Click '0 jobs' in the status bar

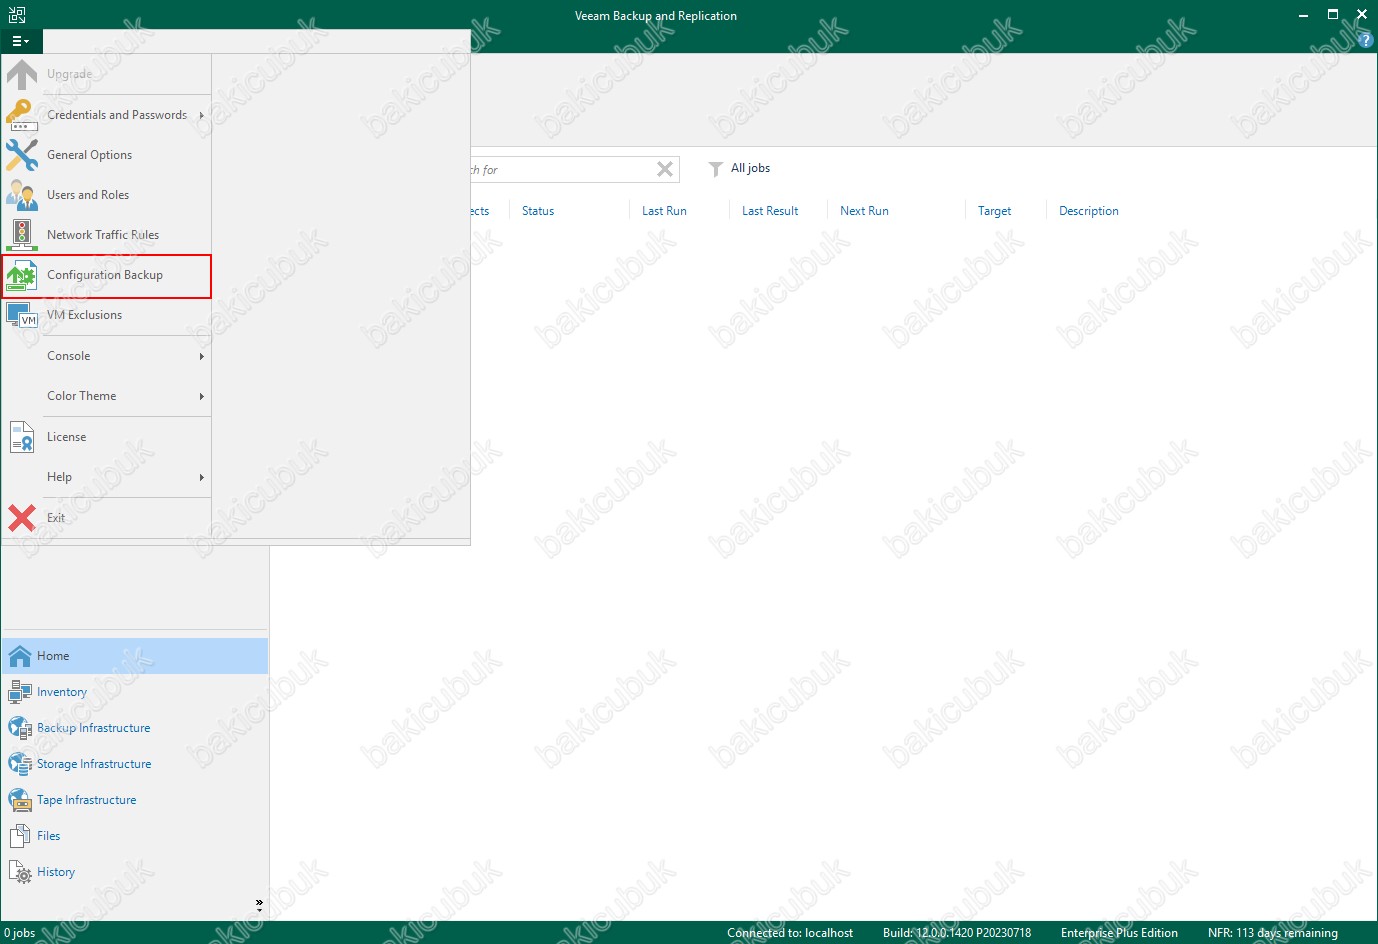(x=20, y=933)
